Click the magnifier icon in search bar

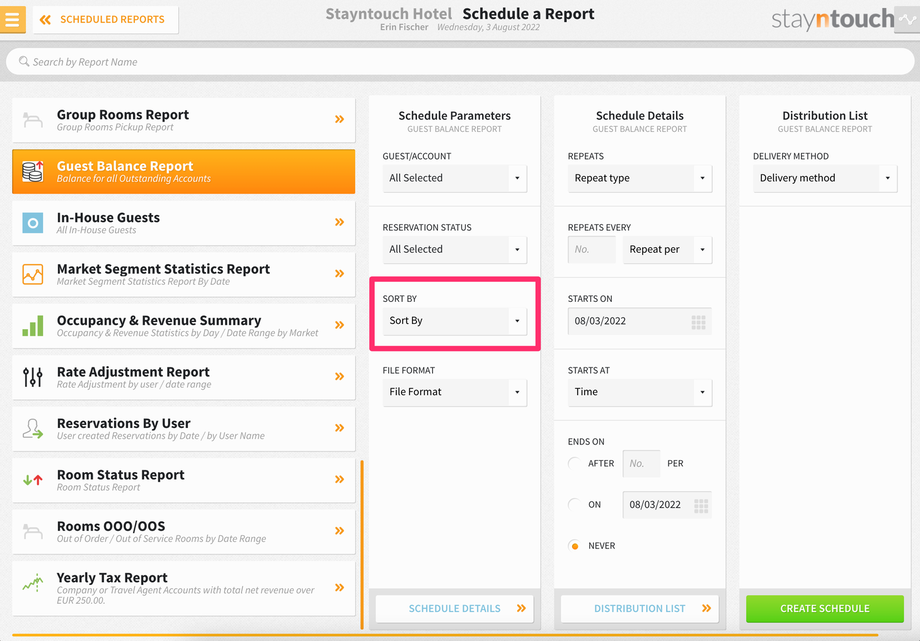24,62
